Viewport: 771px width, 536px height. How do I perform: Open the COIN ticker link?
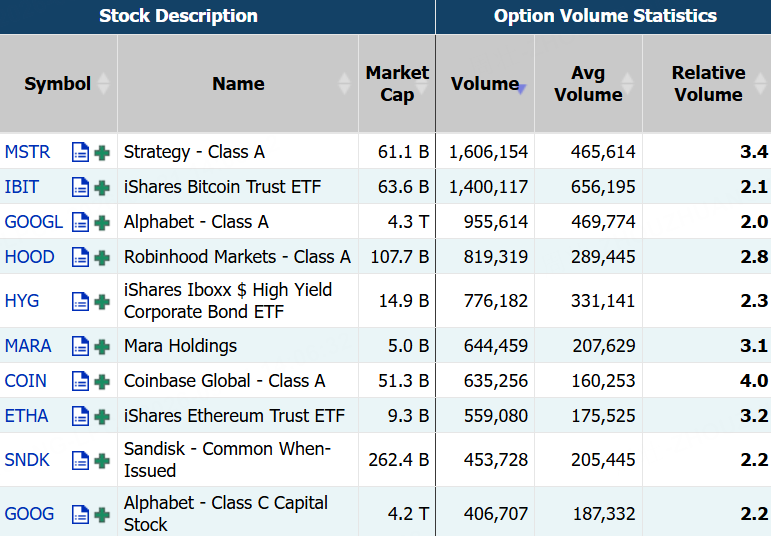pyautogui.click(x=26, y=381)
